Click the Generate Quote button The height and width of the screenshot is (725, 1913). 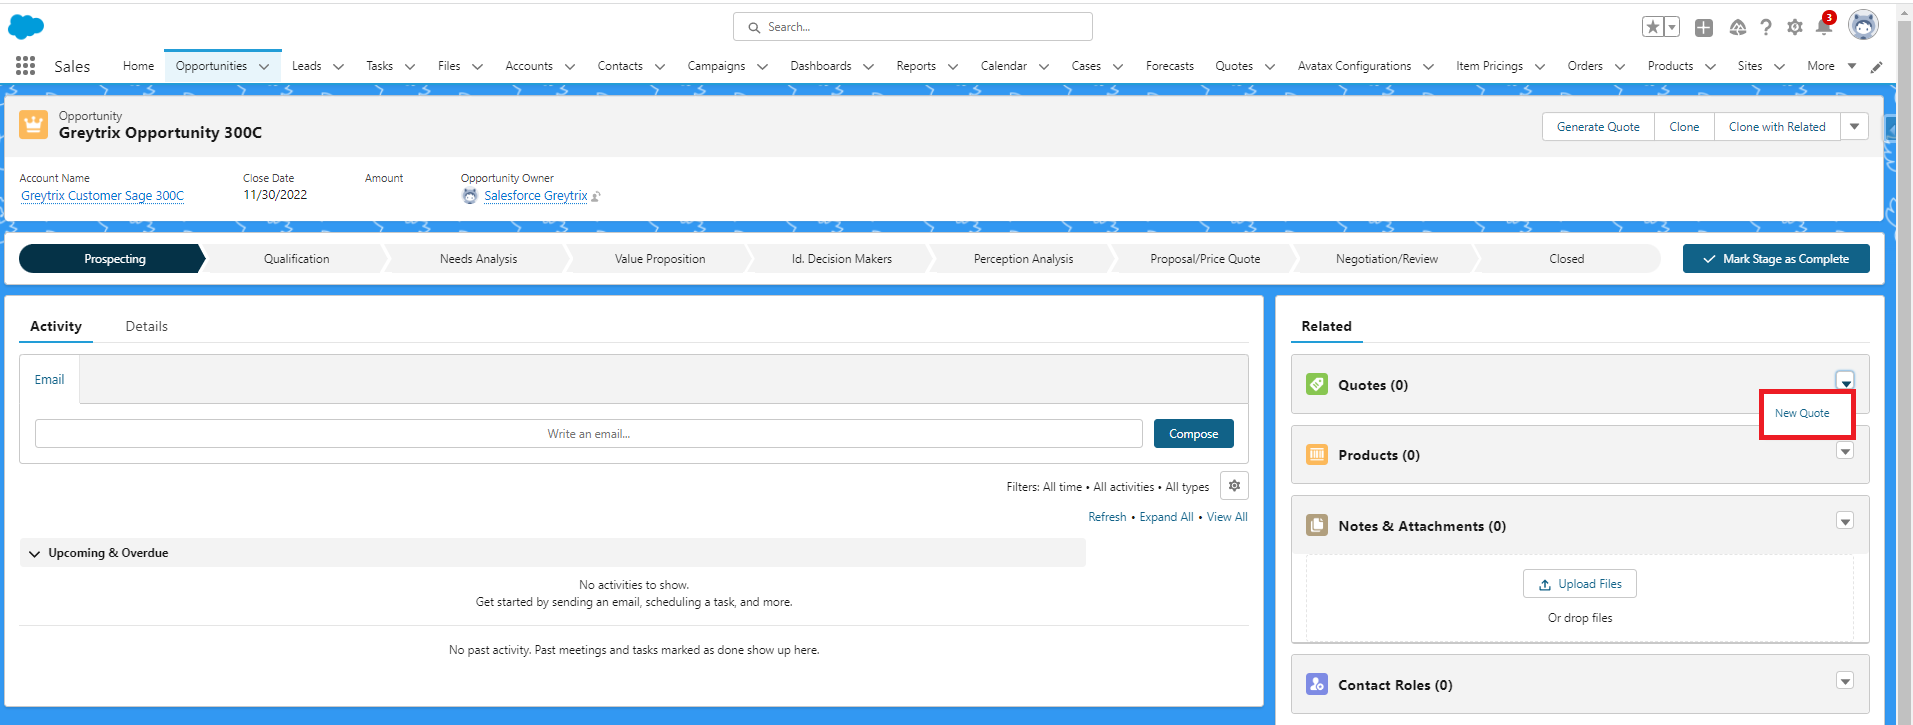coord(1598,127)
